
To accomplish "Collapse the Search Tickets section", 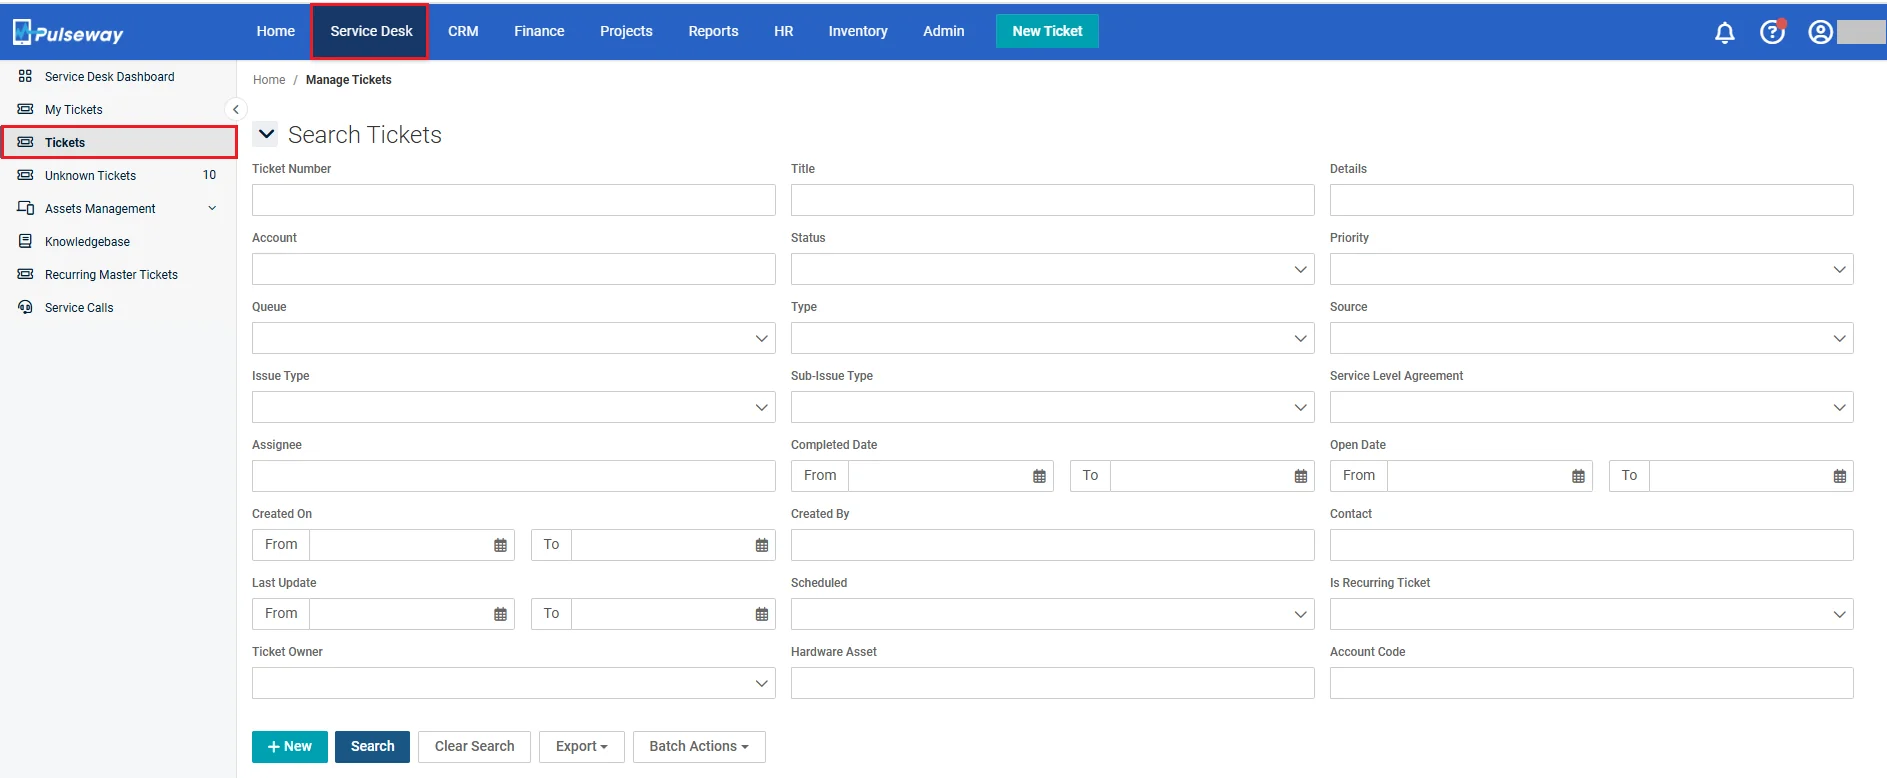I will [266, 134].
